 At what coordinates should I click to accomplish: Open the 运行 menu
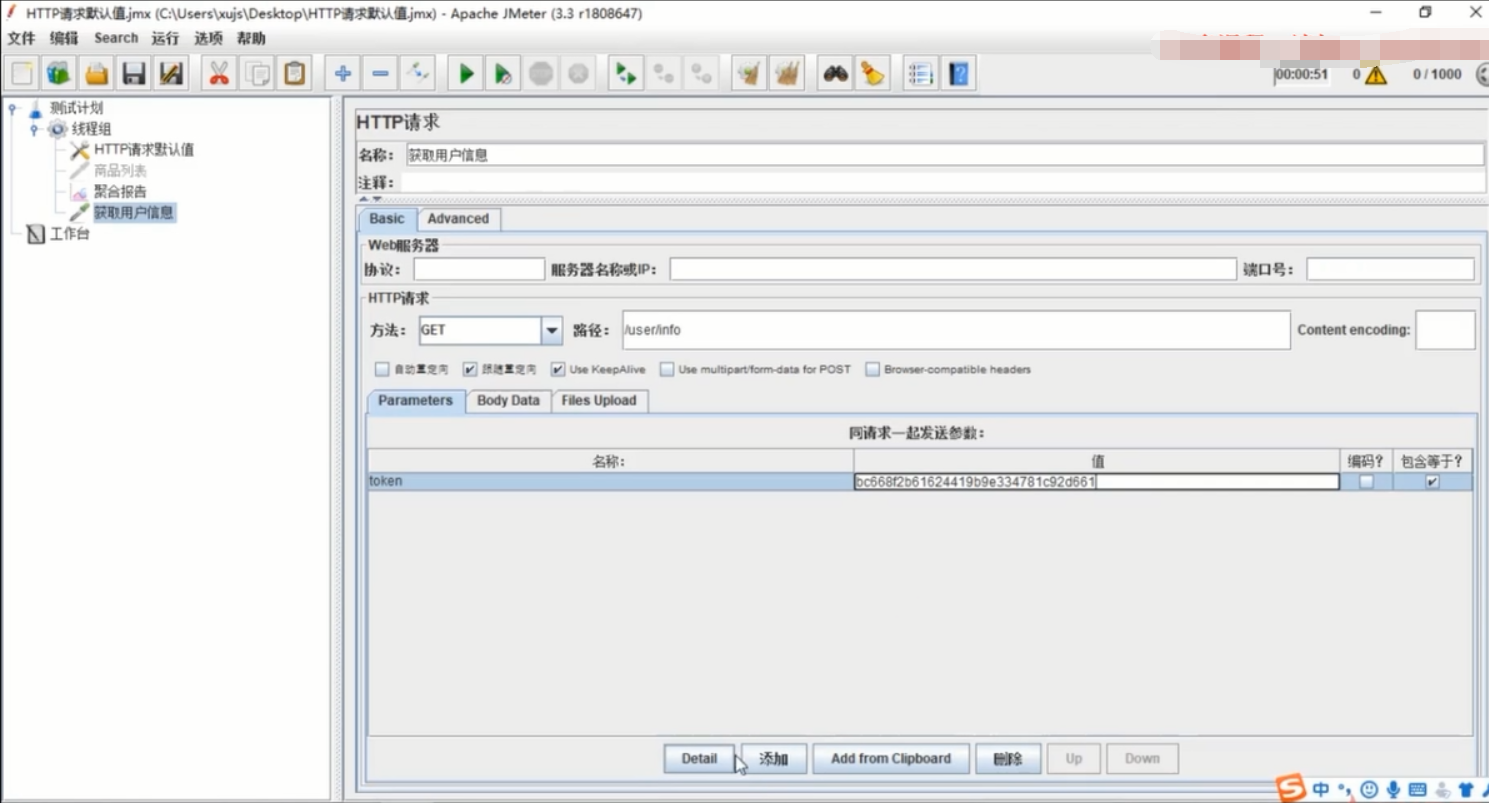pos(165,38)
